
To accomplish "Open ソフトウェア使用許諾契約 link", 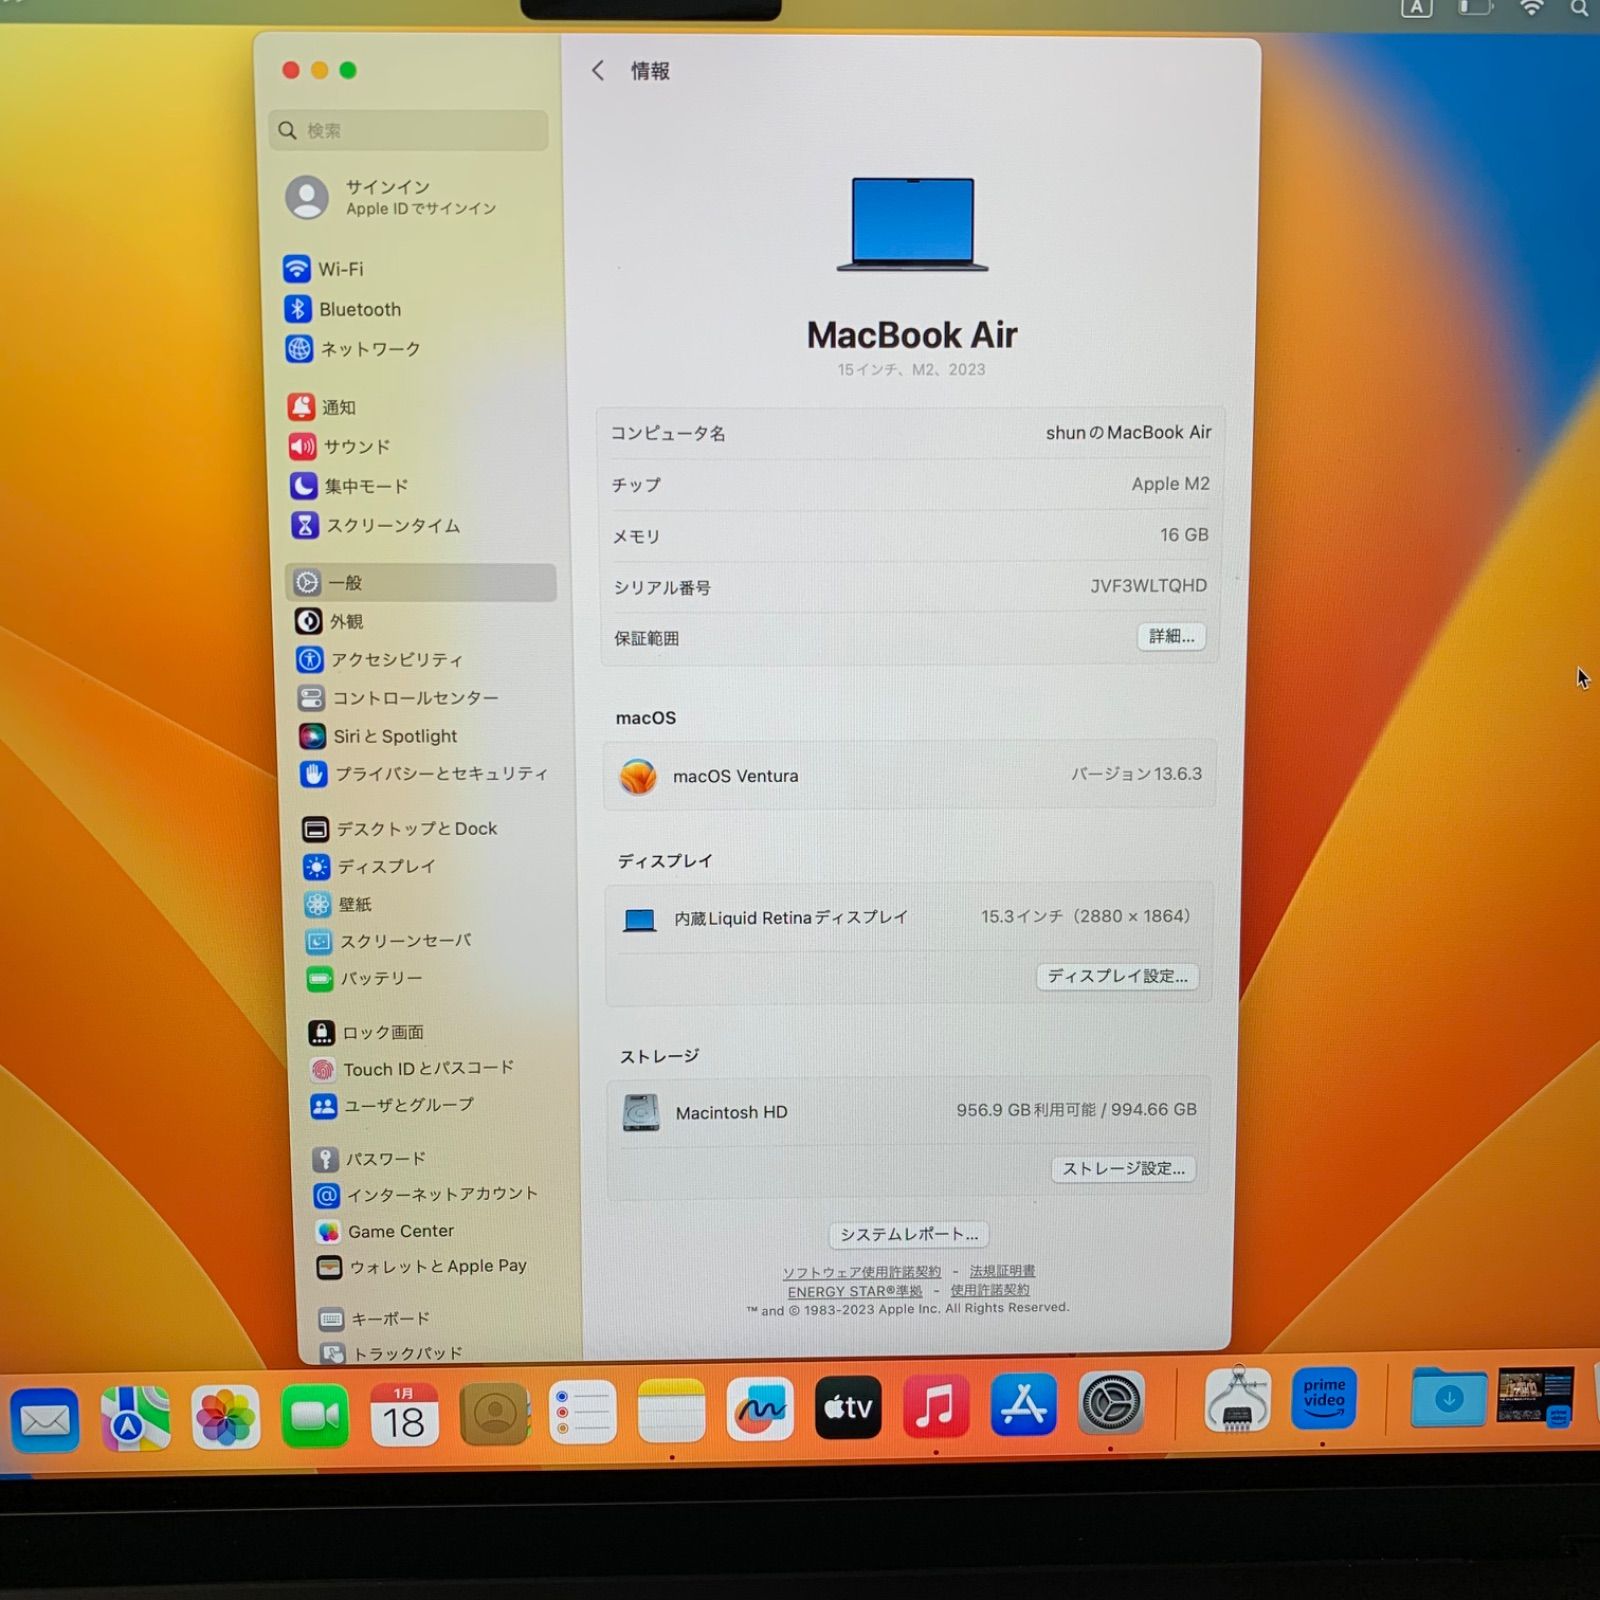I will (861, 1272).
